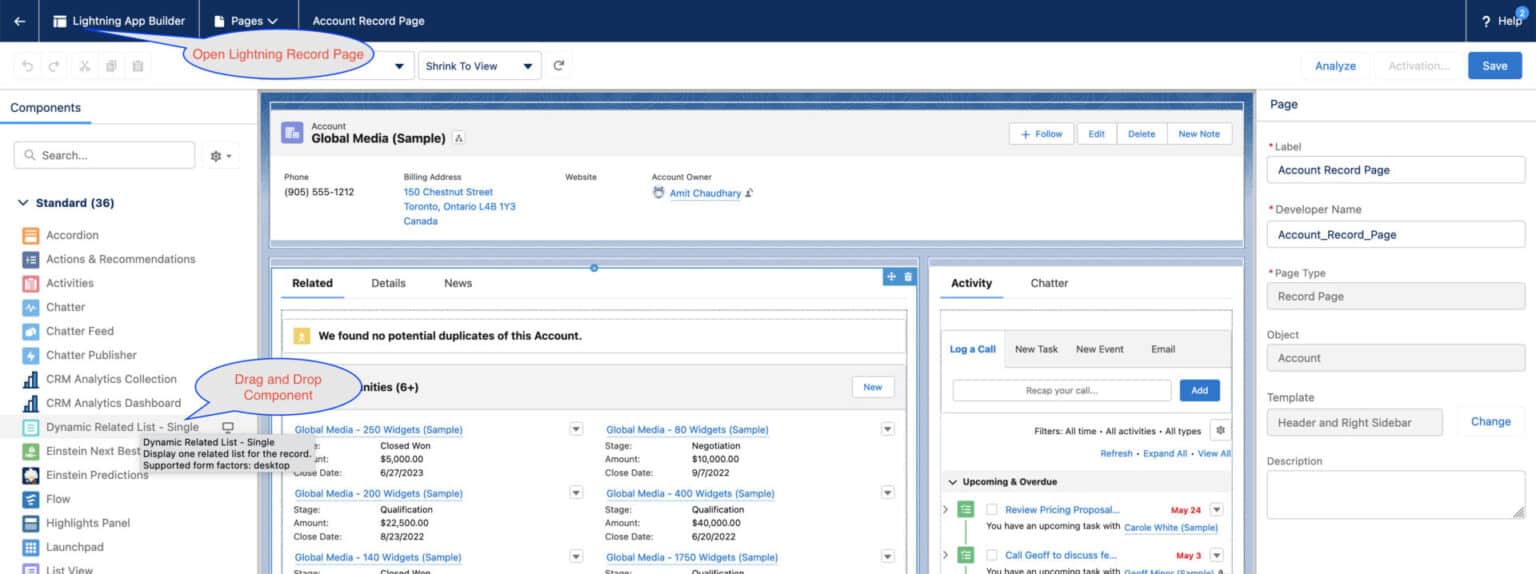Click the refresh canvas icon
The width and height of the screenshot is (1536, 574).
click(x=559, y=66)
